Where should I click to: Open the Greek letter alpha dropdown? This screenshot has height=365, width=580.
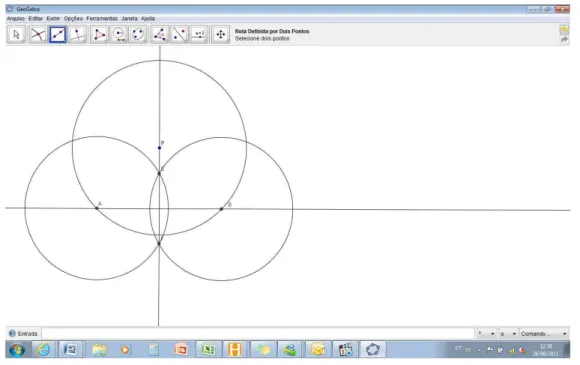coord(508,334)
